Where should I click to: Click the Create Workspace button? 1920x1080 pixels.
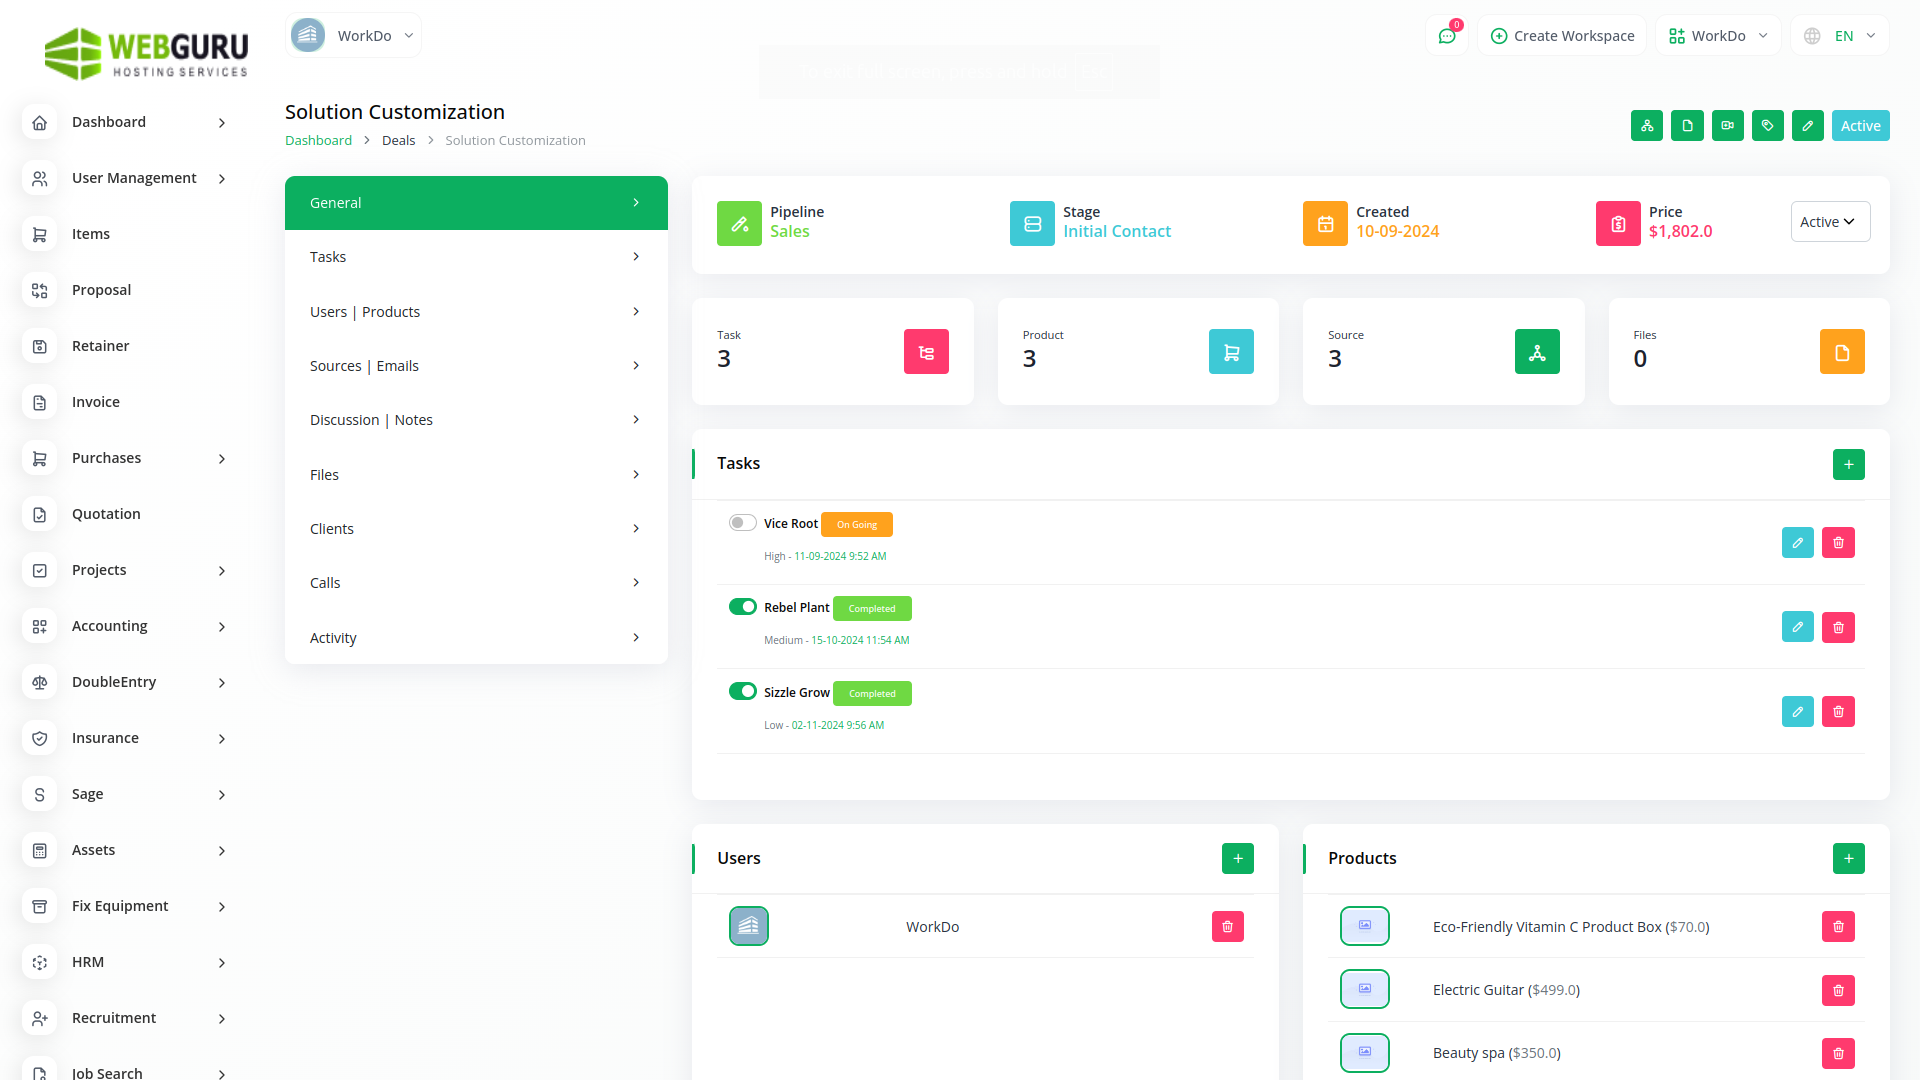click(x=1561, y=34)
